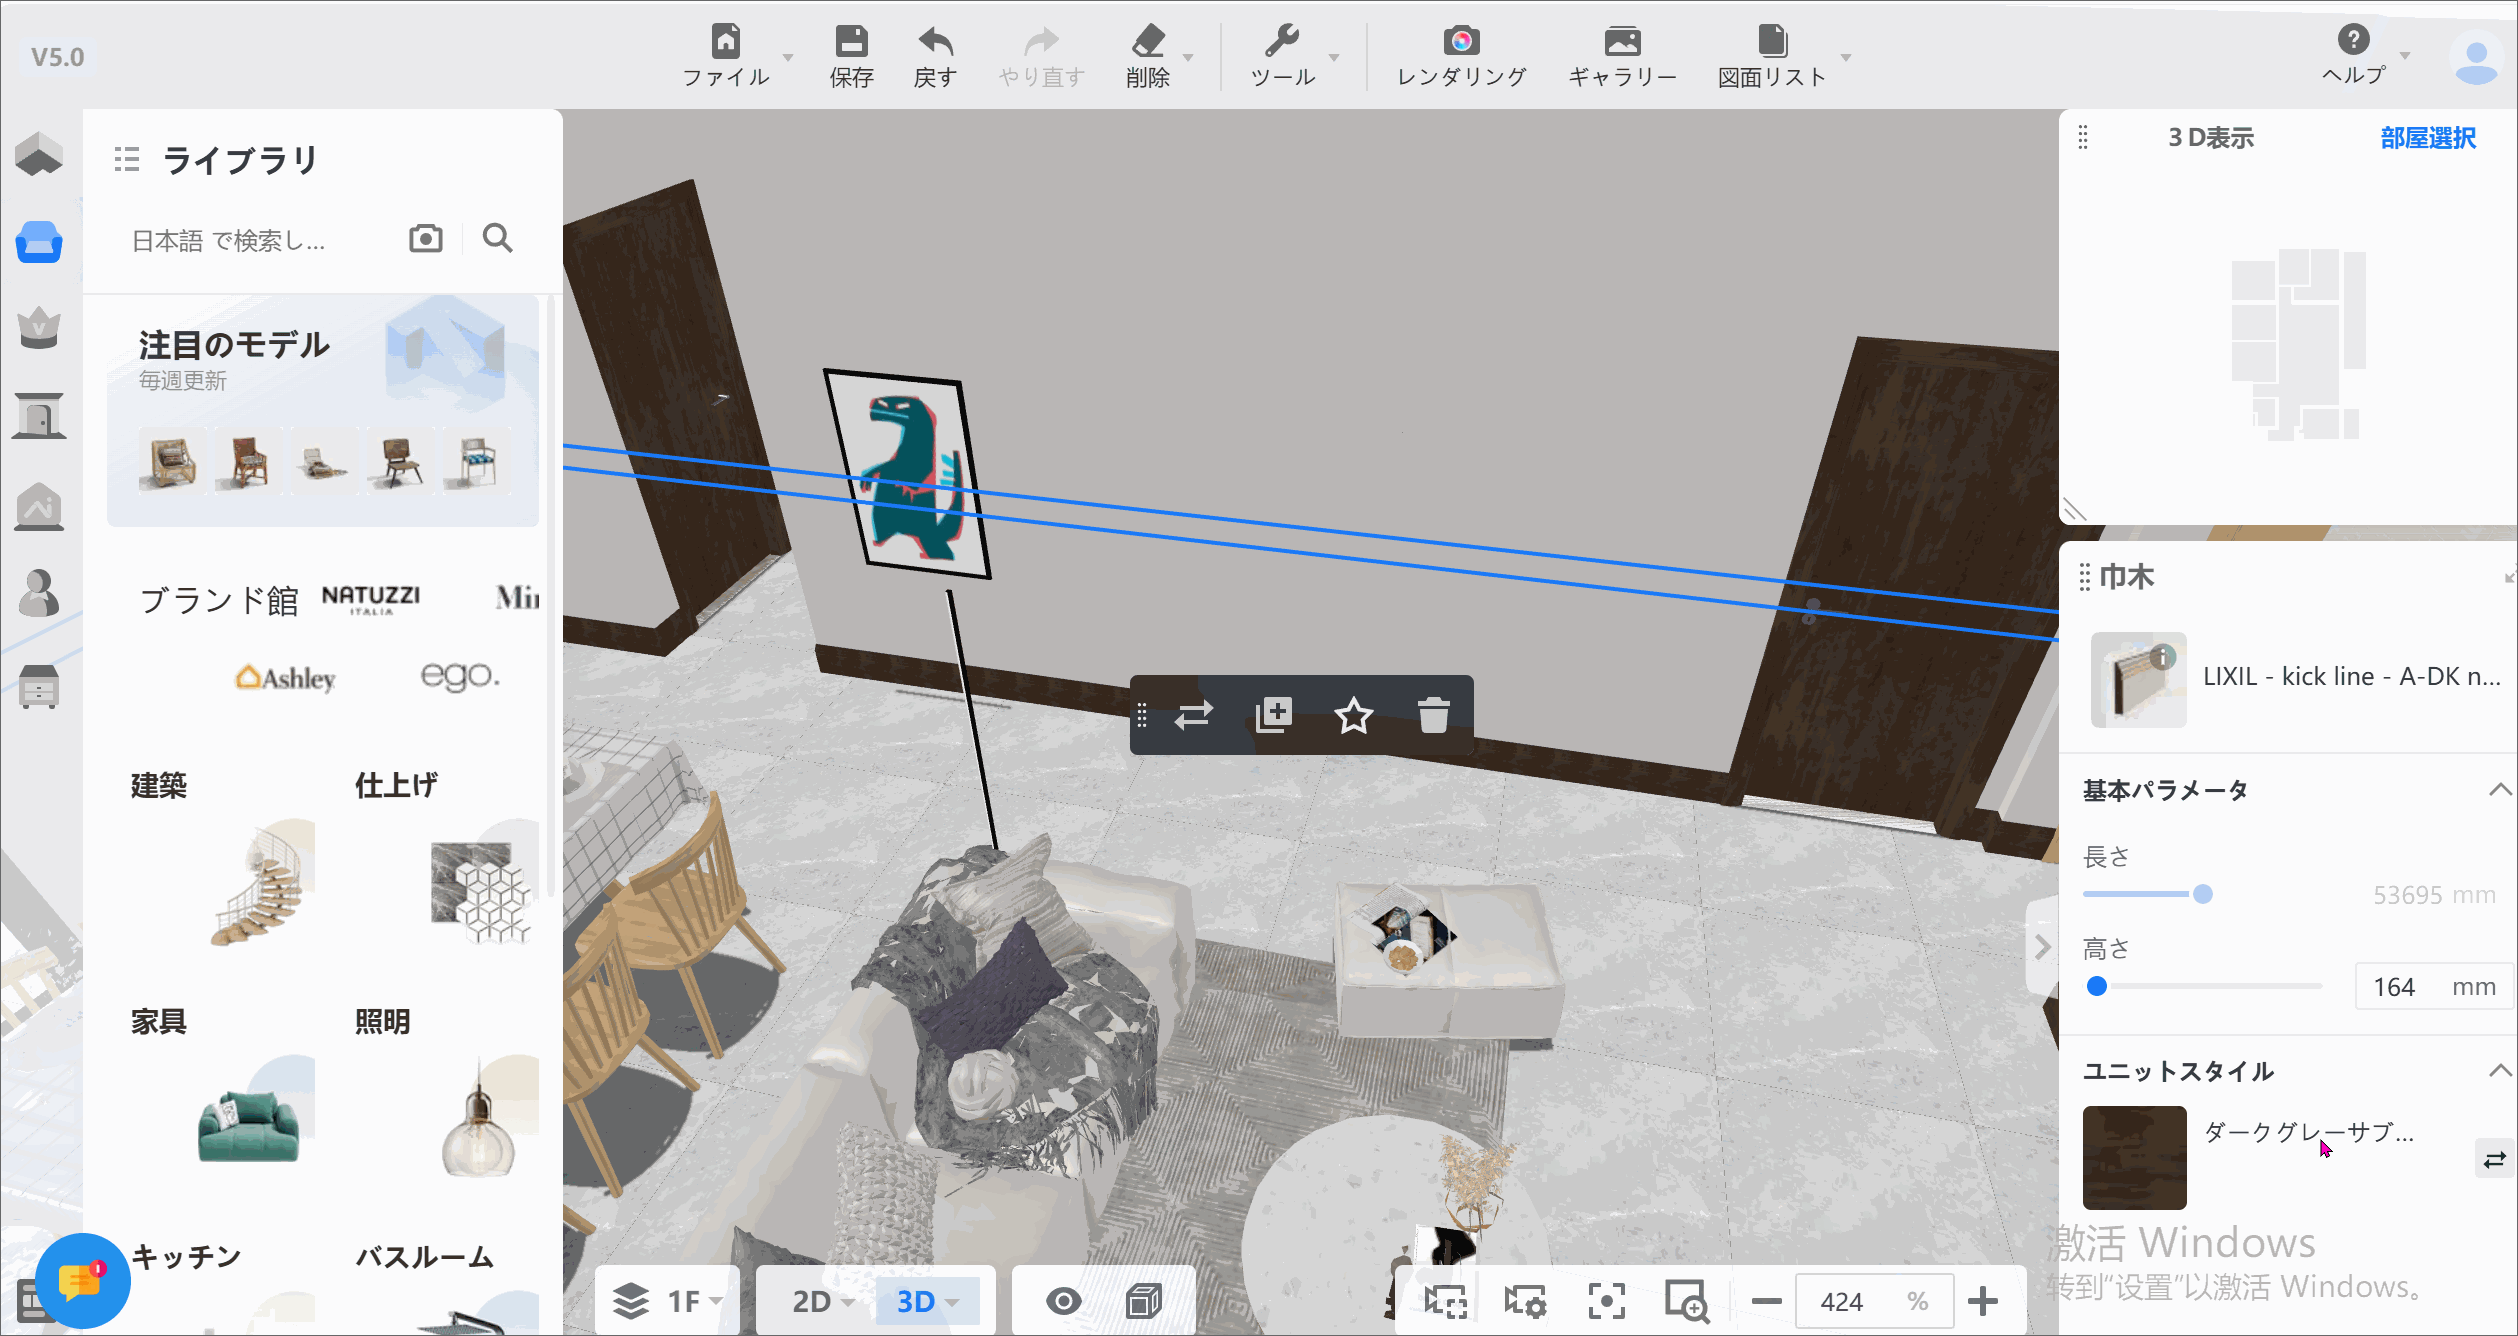Open the ギャラリー gallery
This screenshot has width=2518, height=1336.
pyautogui.click(x=1622, y=56)
